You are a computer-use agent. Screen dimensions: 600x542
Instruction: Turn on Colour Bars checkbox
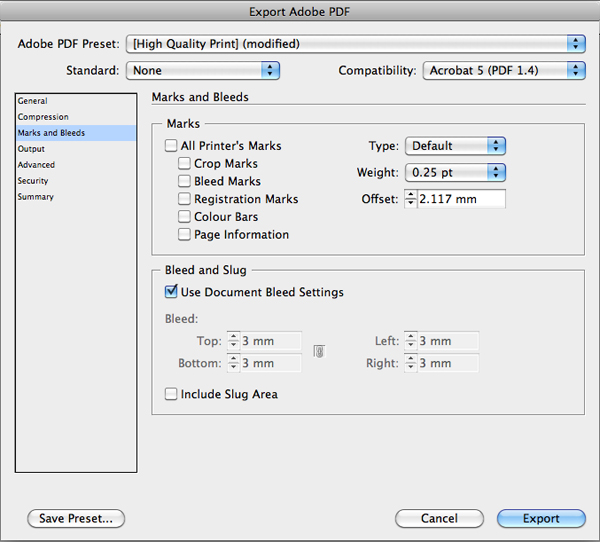click(184, 216)
